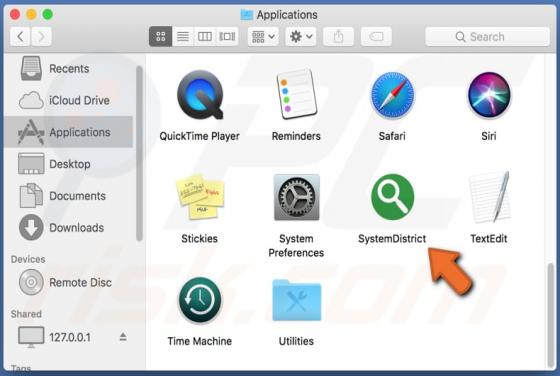Viewport: 560px width, 376px height.
Task: Click the sidebar scrollbar
Action: coord(139,154)
